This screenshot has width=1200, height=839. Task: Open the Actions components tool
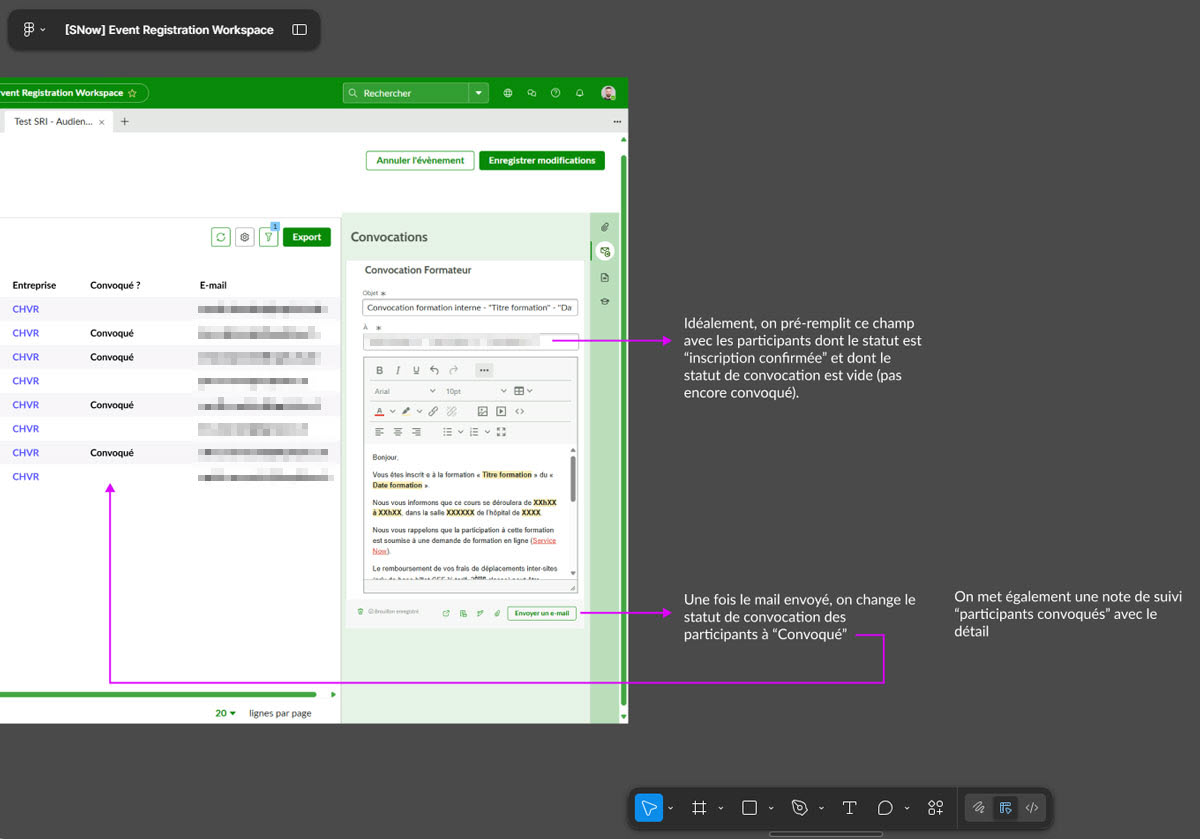click(935, 808)
